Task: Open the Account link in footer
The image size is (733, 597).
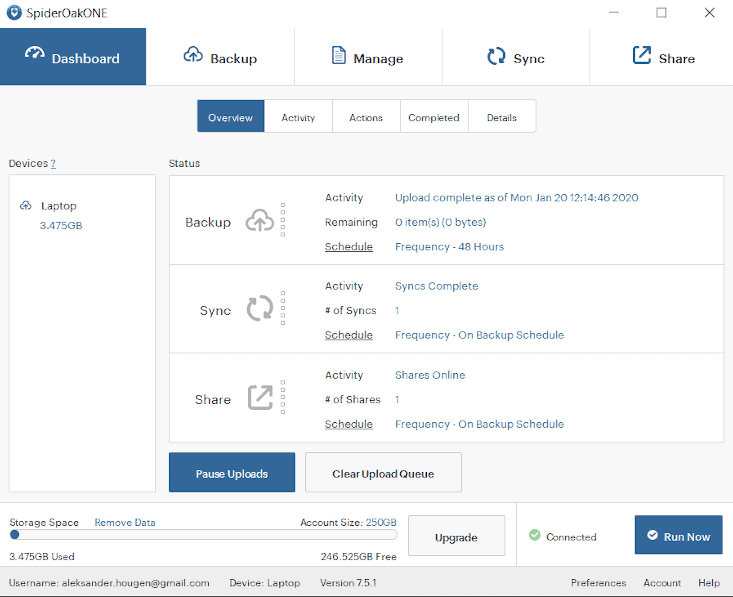Action: coord(662,583)
